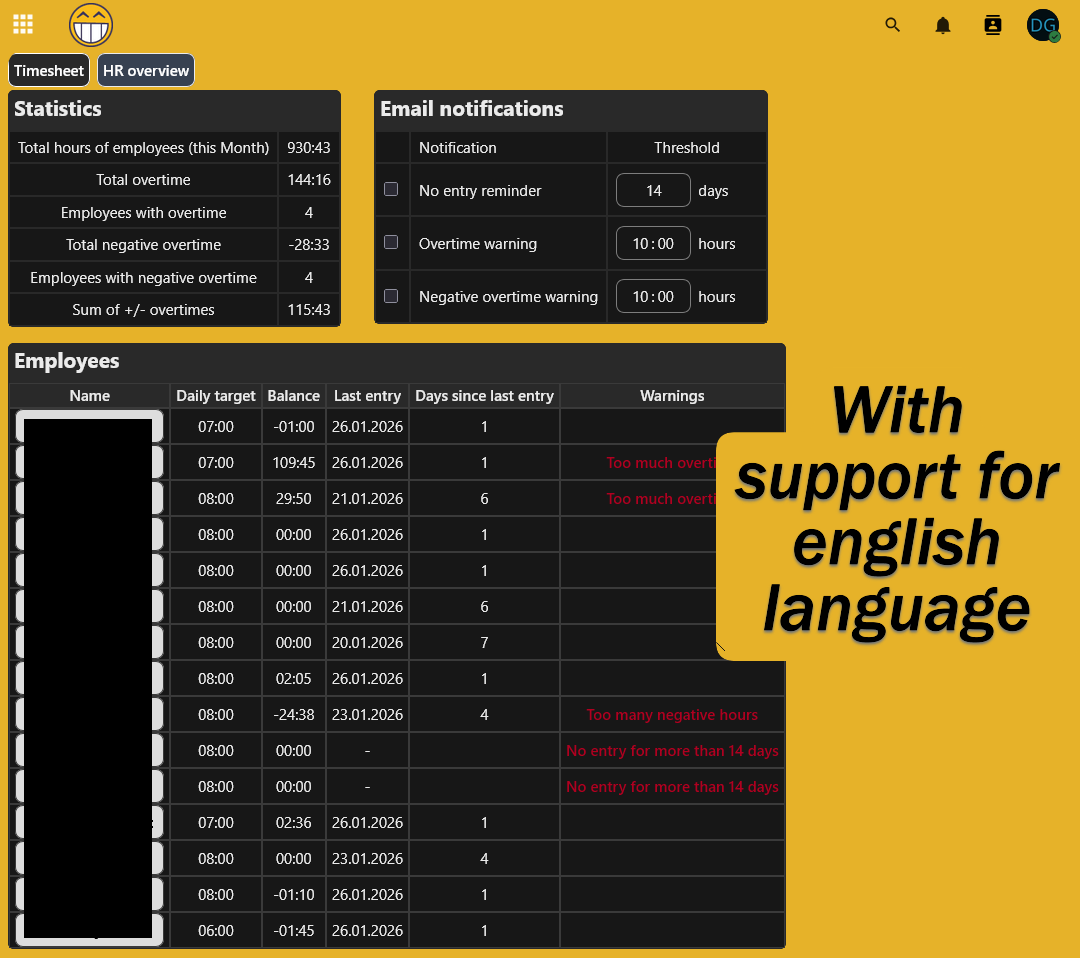Click a No entry for more than 14 days warning
The height and width of the screenshot is (958, 1080).
click(x=672, y=750)
